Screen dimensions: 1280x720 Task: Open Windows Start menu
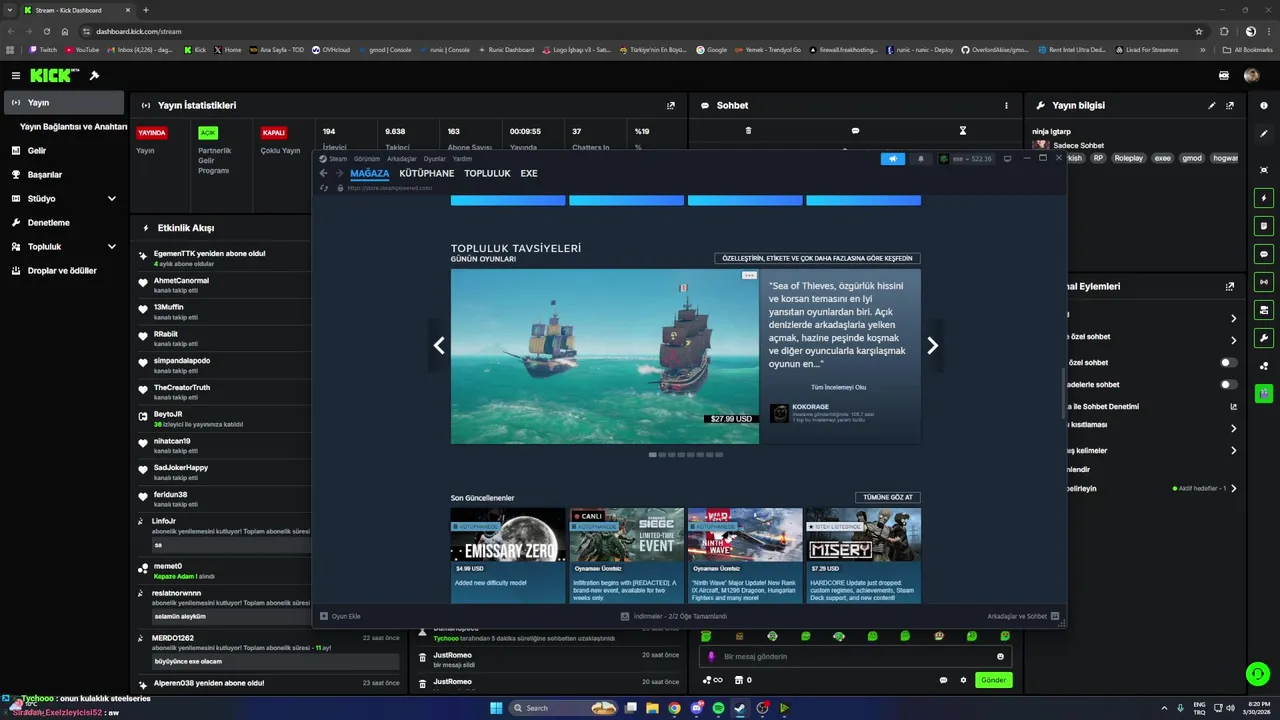tap(496, 708)
